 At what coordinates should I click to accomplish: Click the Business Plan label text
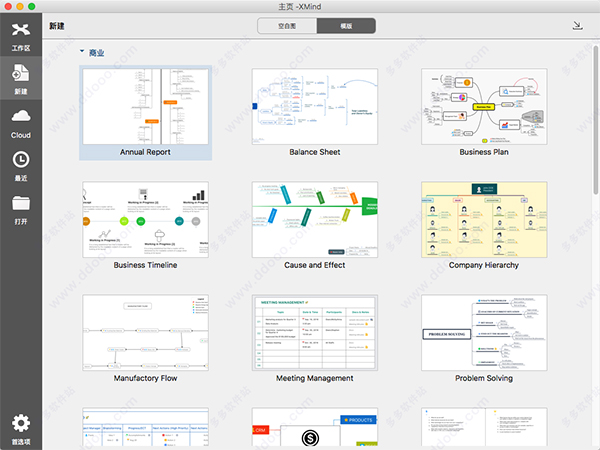(x=484, y=152)
